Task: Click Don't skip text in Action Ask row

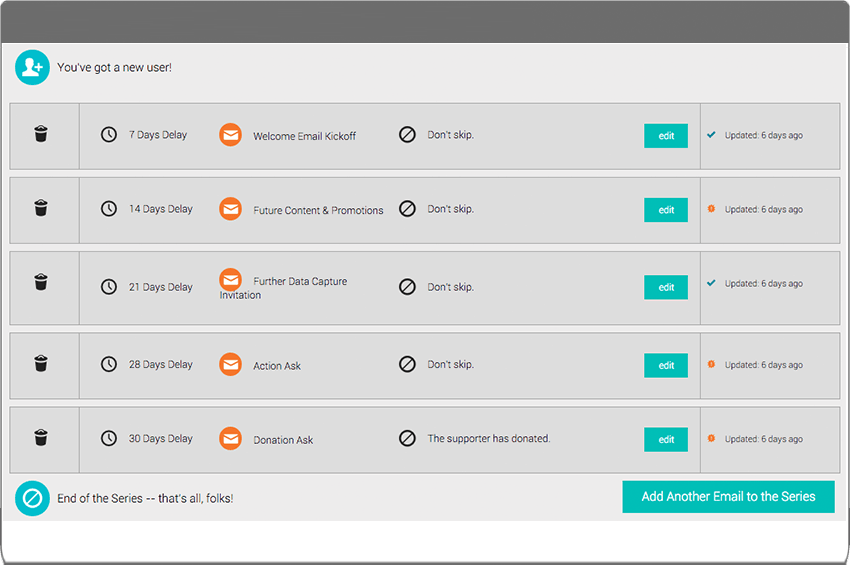Action: click(x=450, y=364)
